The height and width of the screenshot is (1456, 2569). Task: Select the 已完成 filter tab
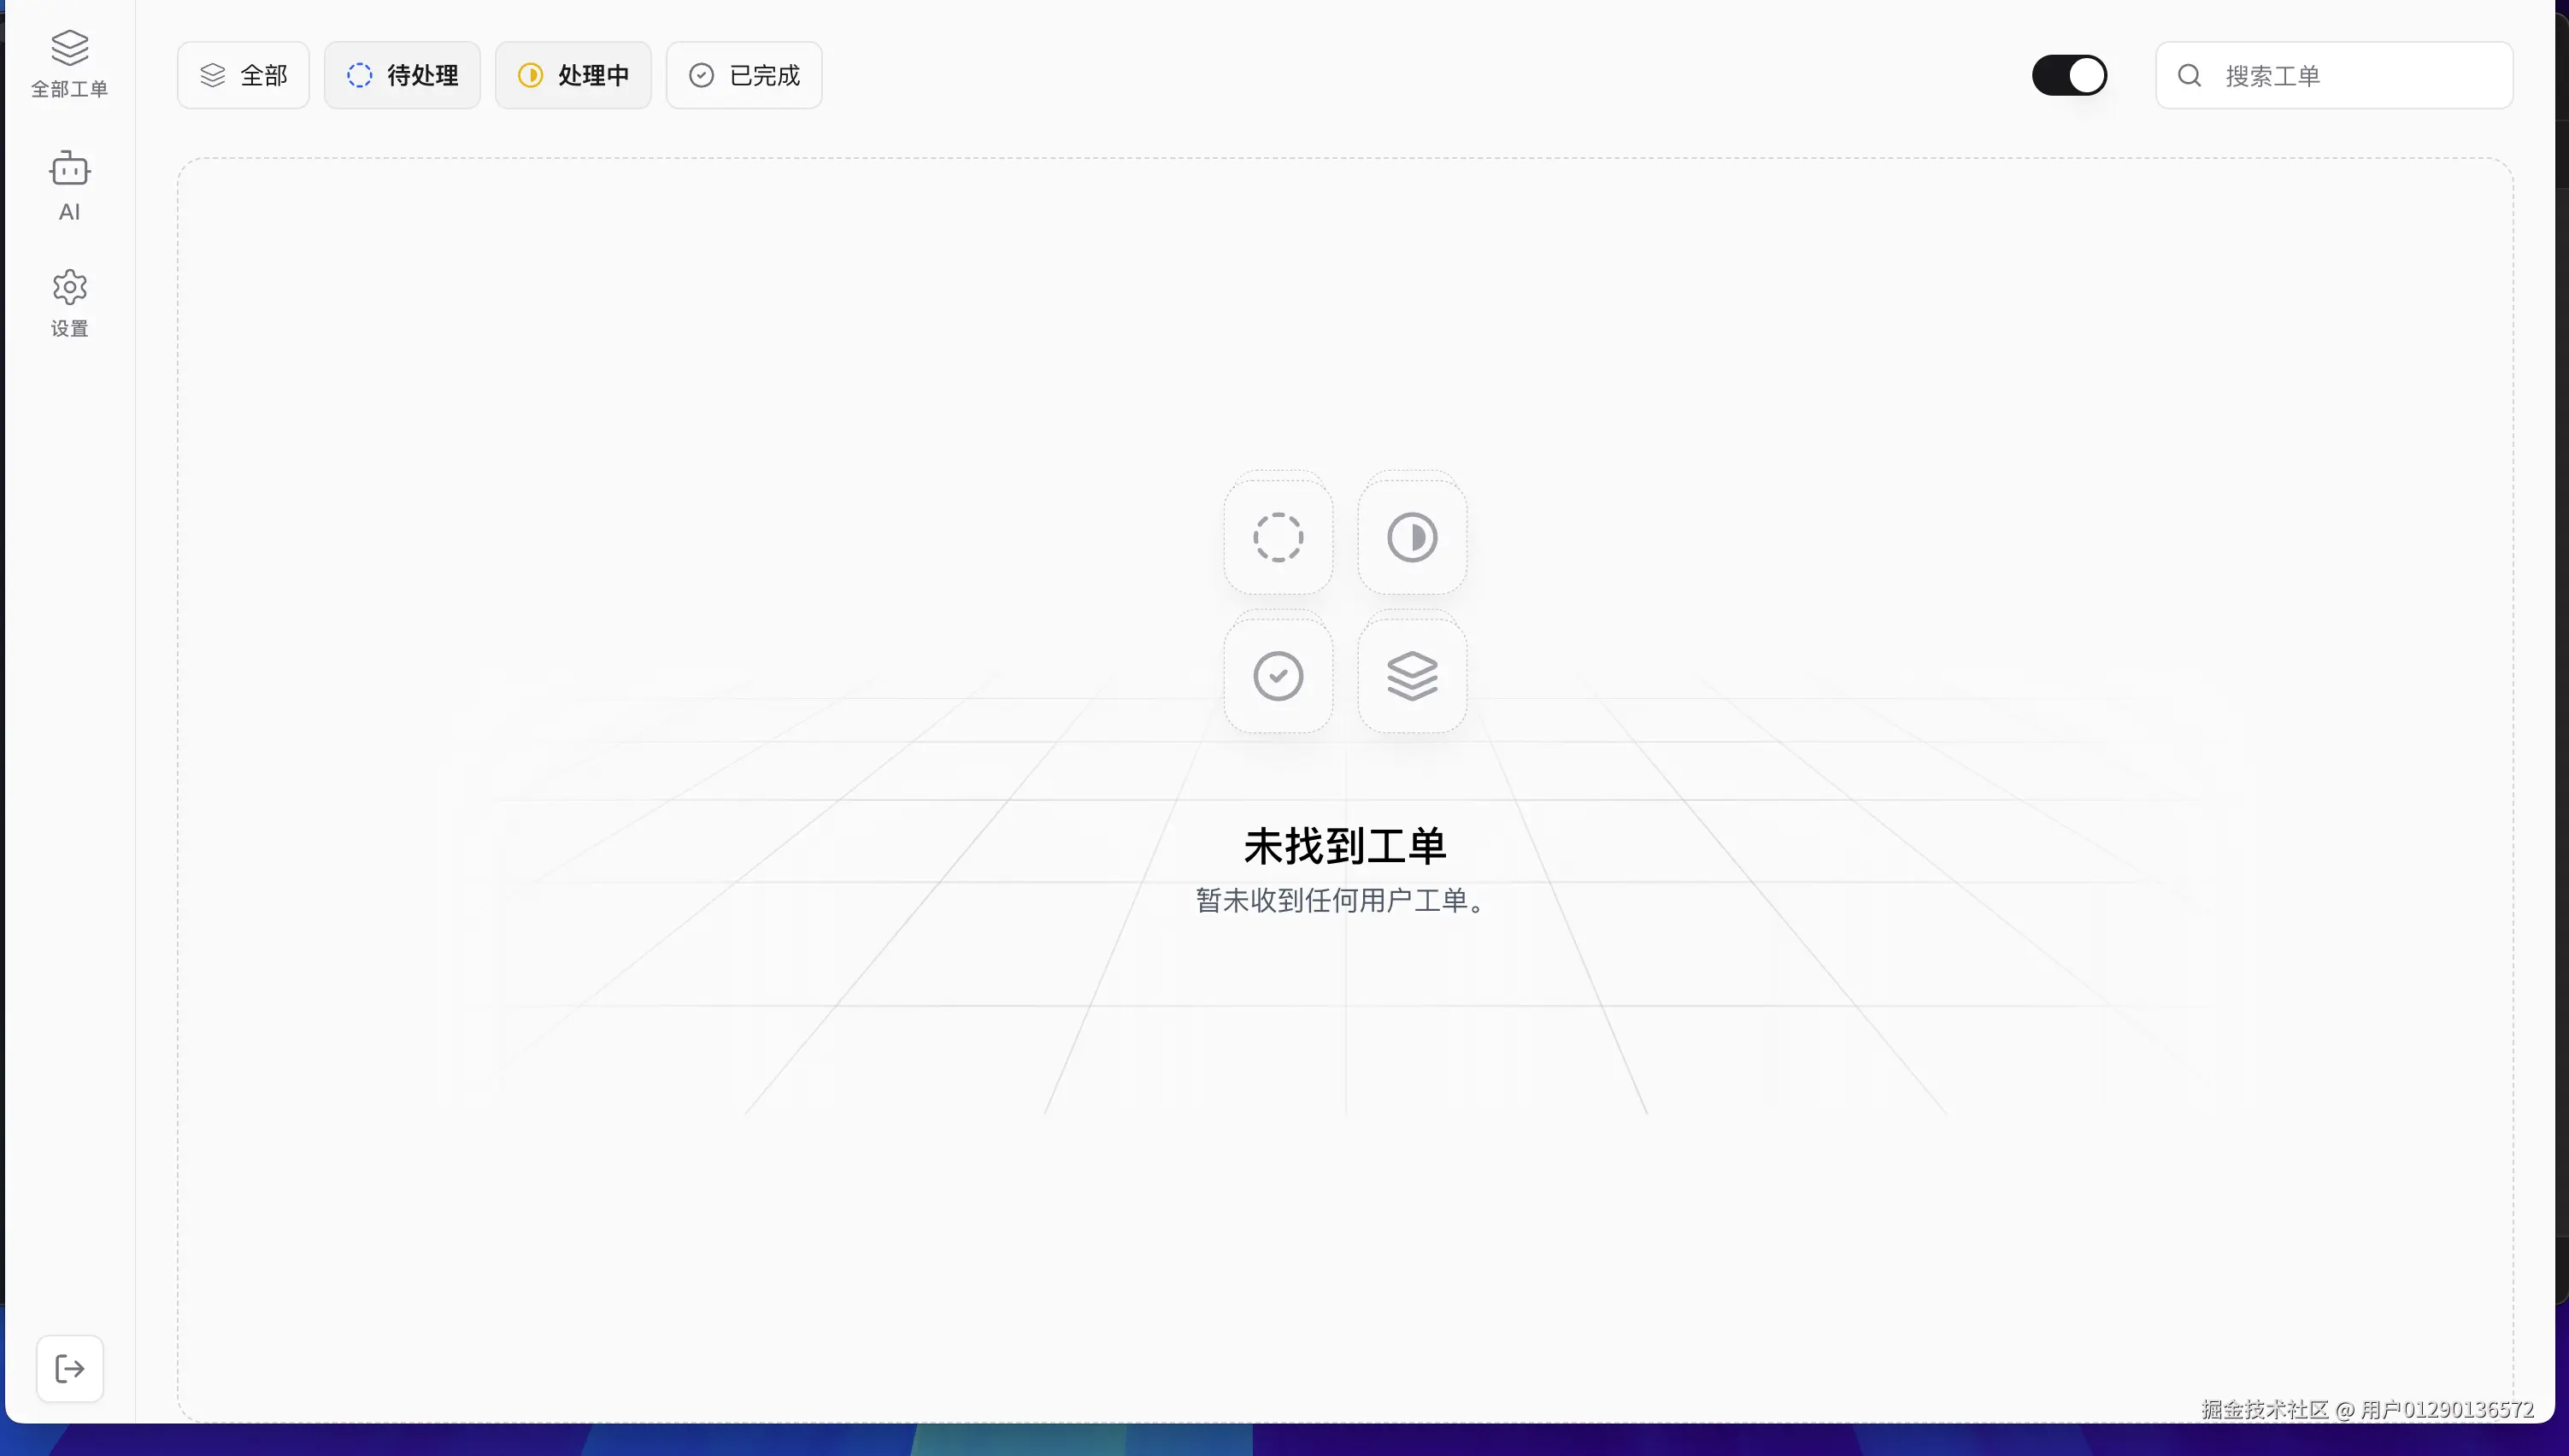click(744, 75)
